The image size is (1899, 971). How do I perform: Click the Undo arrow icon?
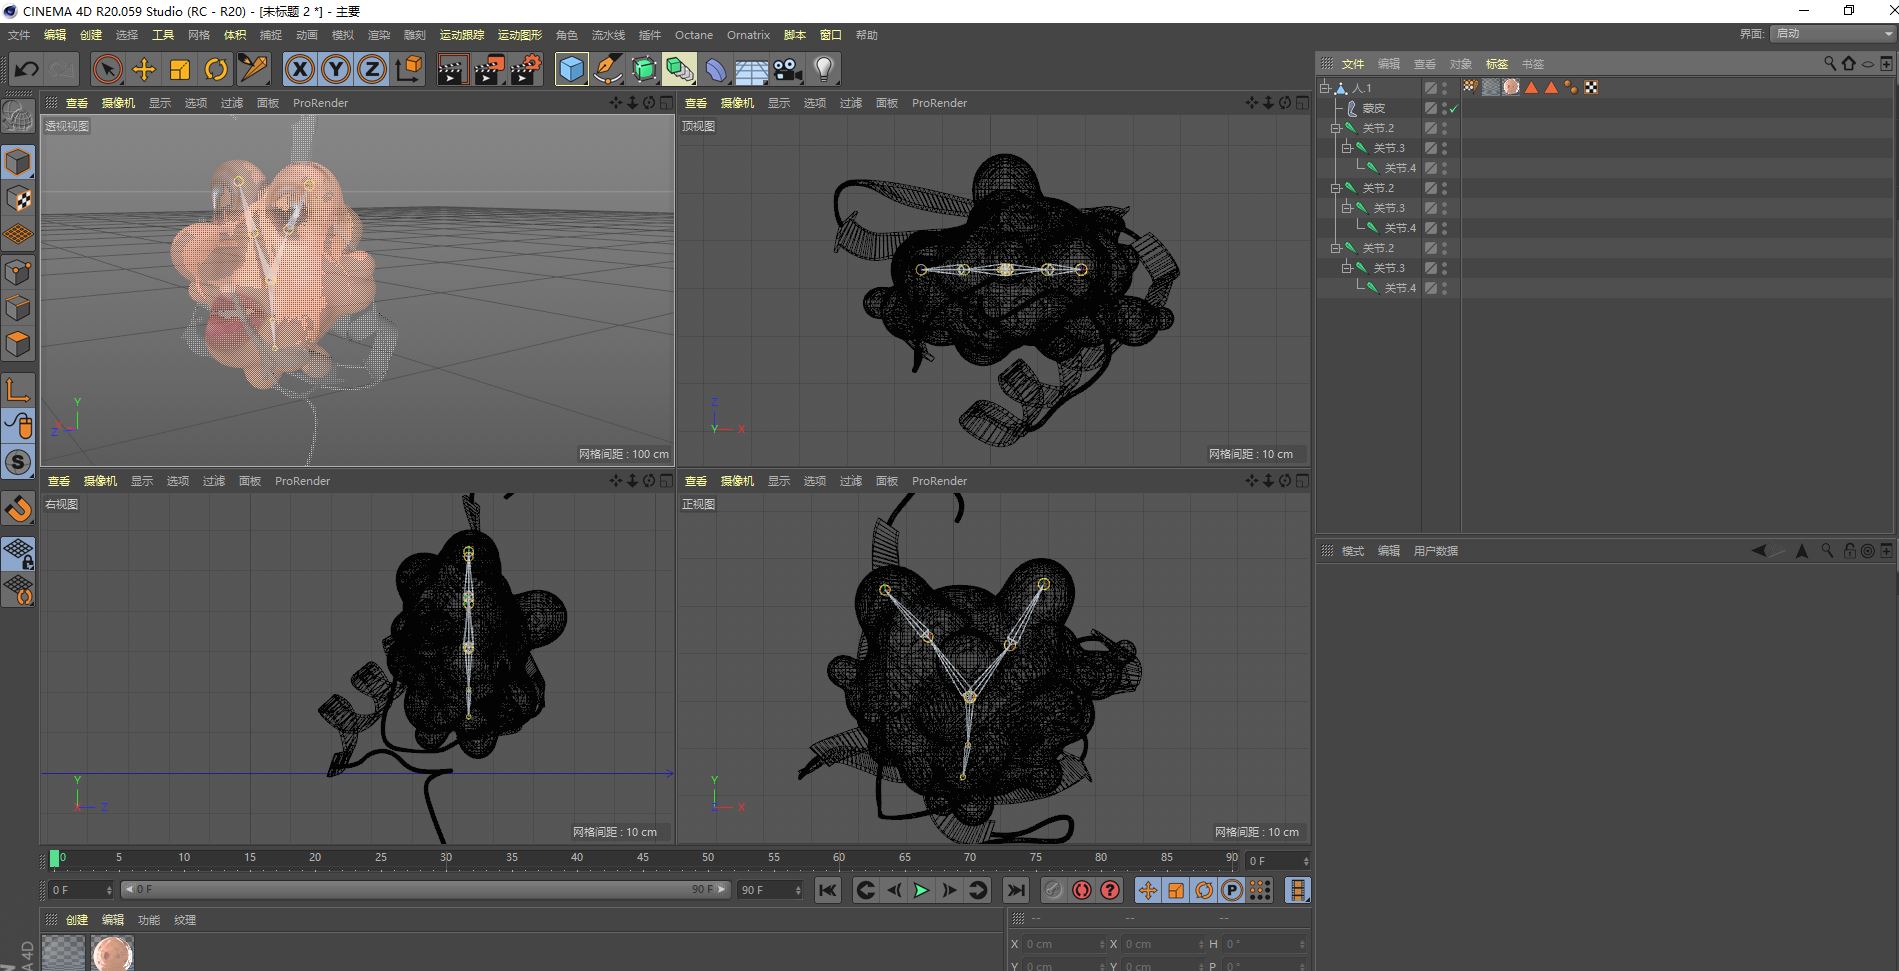pyautogui.click(x=27, y=69)
